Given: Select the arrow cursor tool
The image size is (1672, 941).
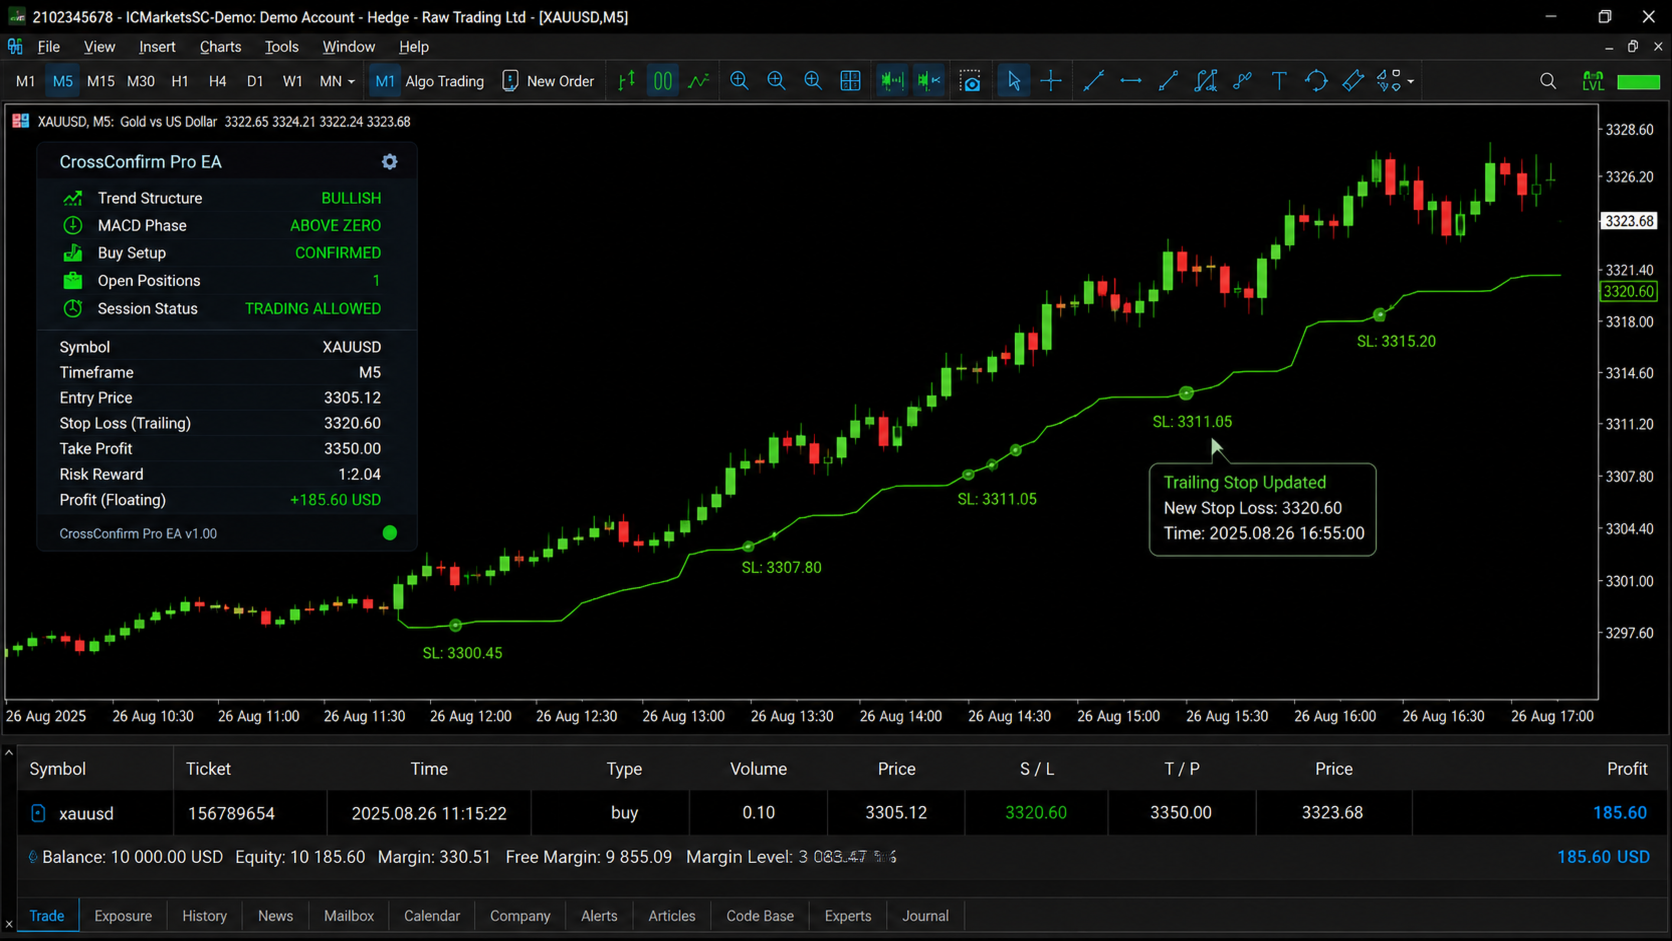Looking at the screenshot, I should (x=1013, y=81).
